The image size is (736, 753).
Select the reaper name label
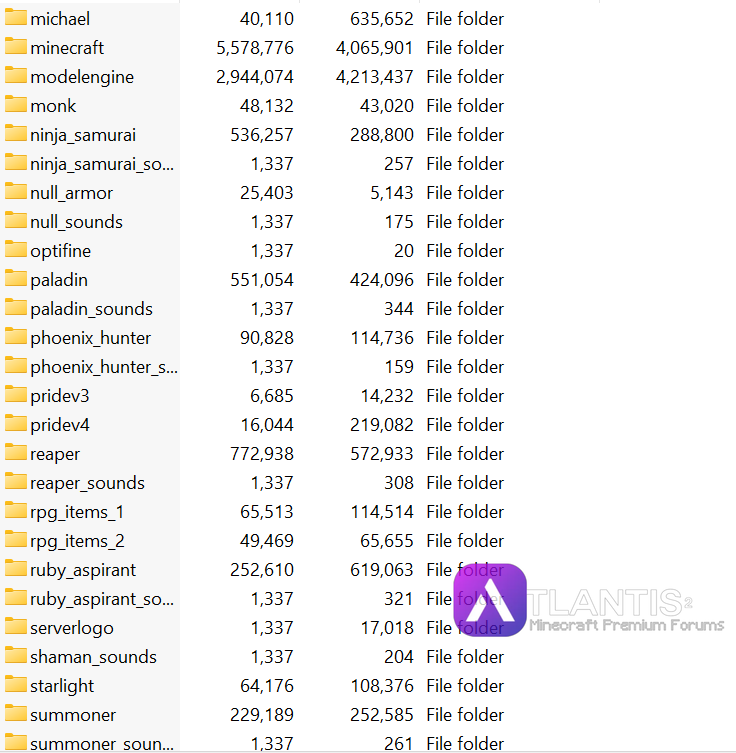point(55,454)
